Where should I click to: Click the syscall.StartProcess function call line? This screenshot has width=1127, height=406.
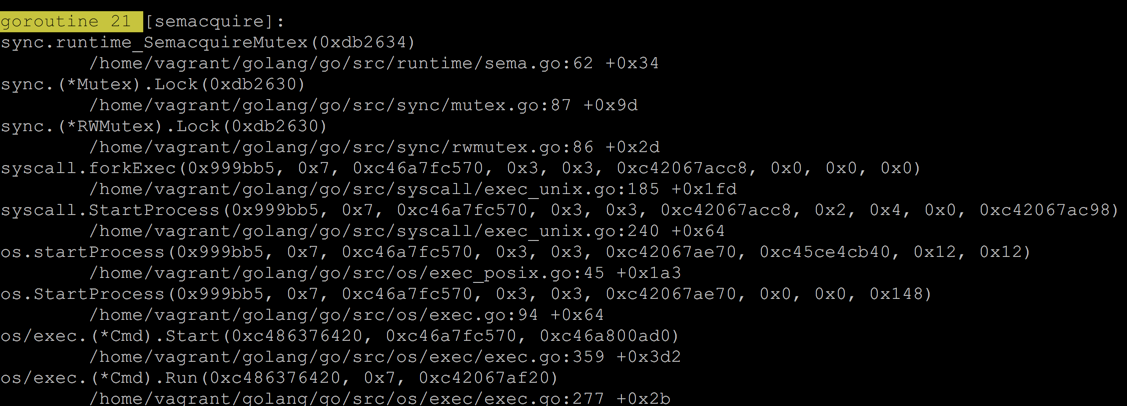[x=560, y=210]
